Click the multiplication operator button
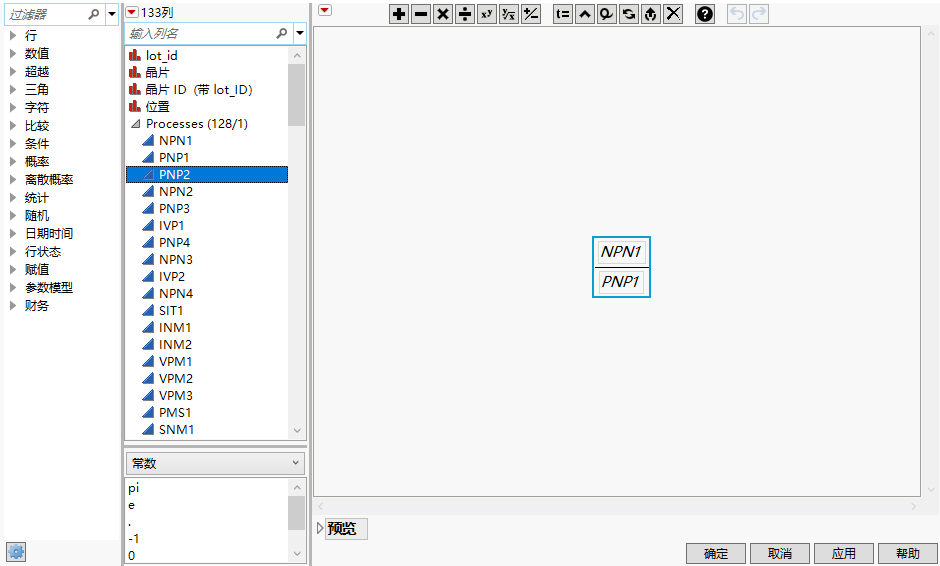Image resolution: width=940 pixels, height=566 pixels. 443,14
